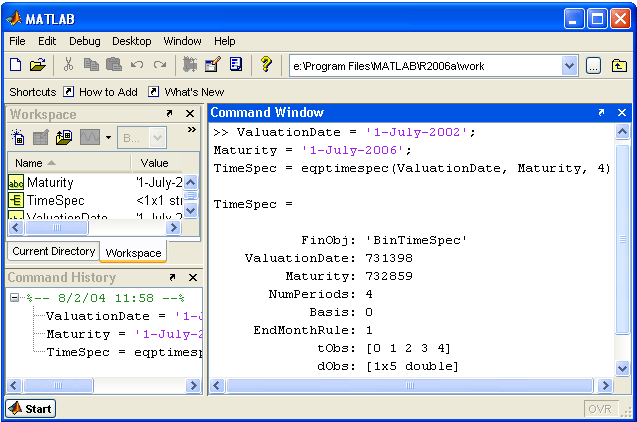637x422 pixels.
Task: Click the What's New shortcut
Action: [x=186, y=92]
